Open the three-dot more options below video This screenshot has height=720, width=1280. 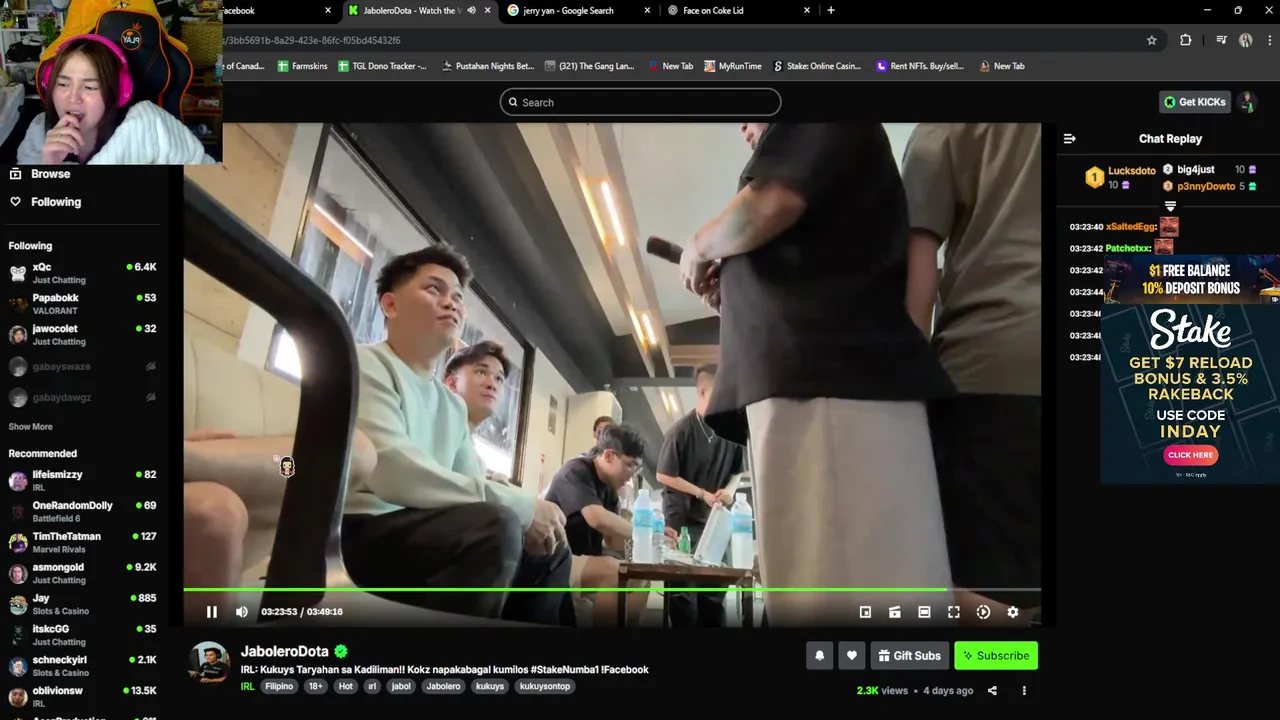coord(1024,691)
